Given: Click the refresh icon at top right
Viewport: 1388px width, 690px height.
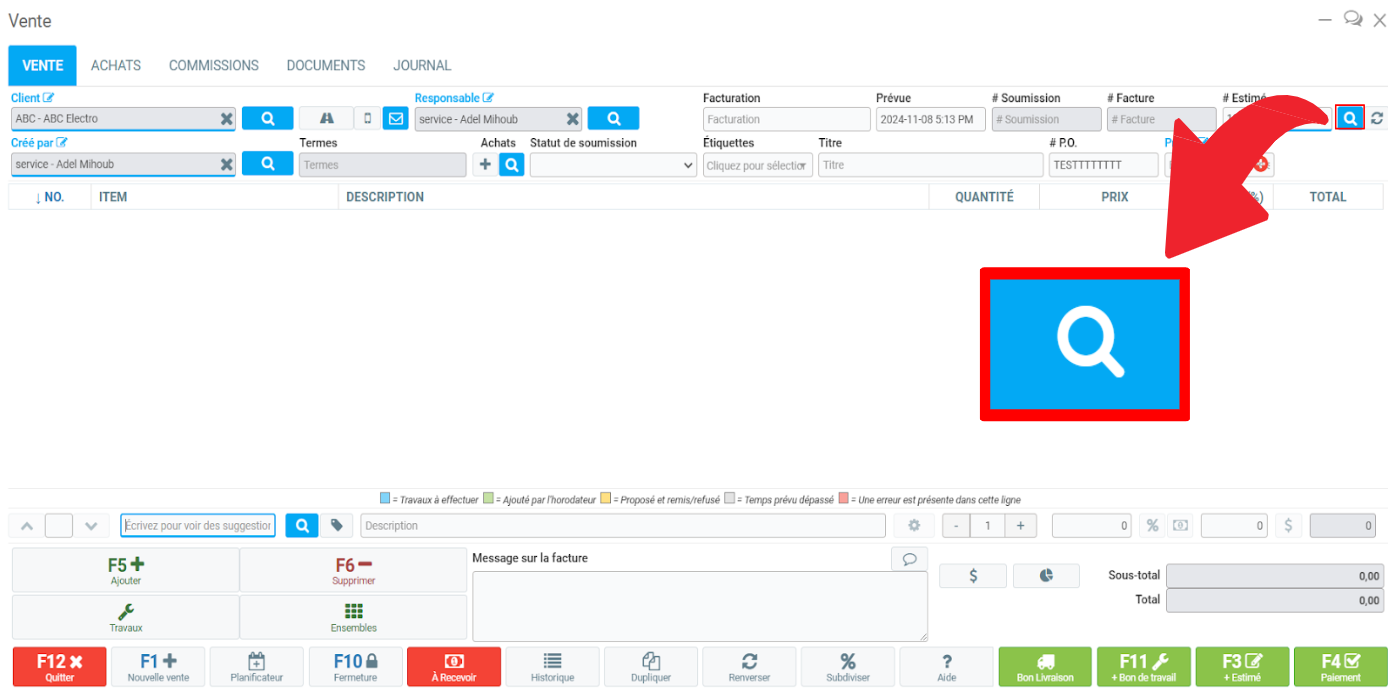Looking at the screenshot, I should (x=1377, y=119).
